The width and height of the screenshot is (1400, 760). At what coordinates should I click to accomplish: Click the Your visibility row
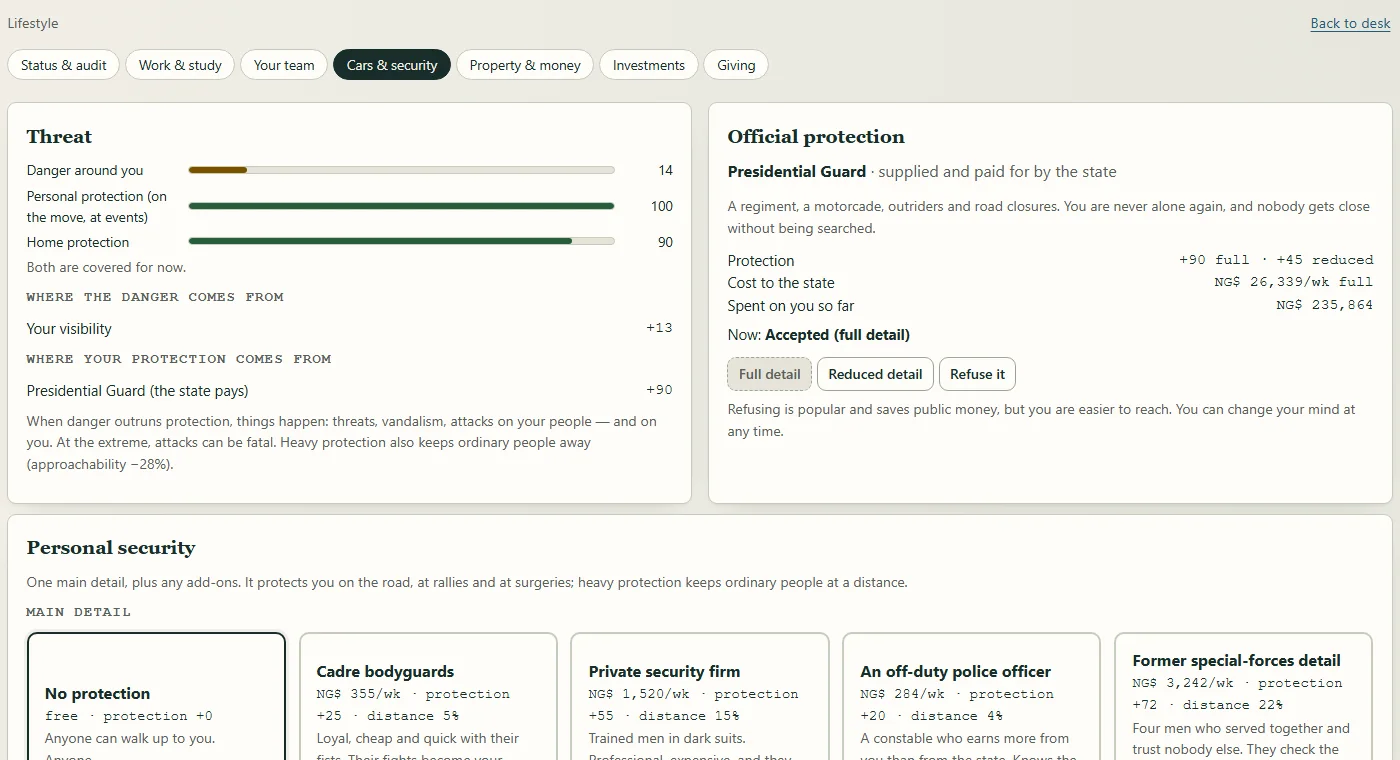coord(349,328)
